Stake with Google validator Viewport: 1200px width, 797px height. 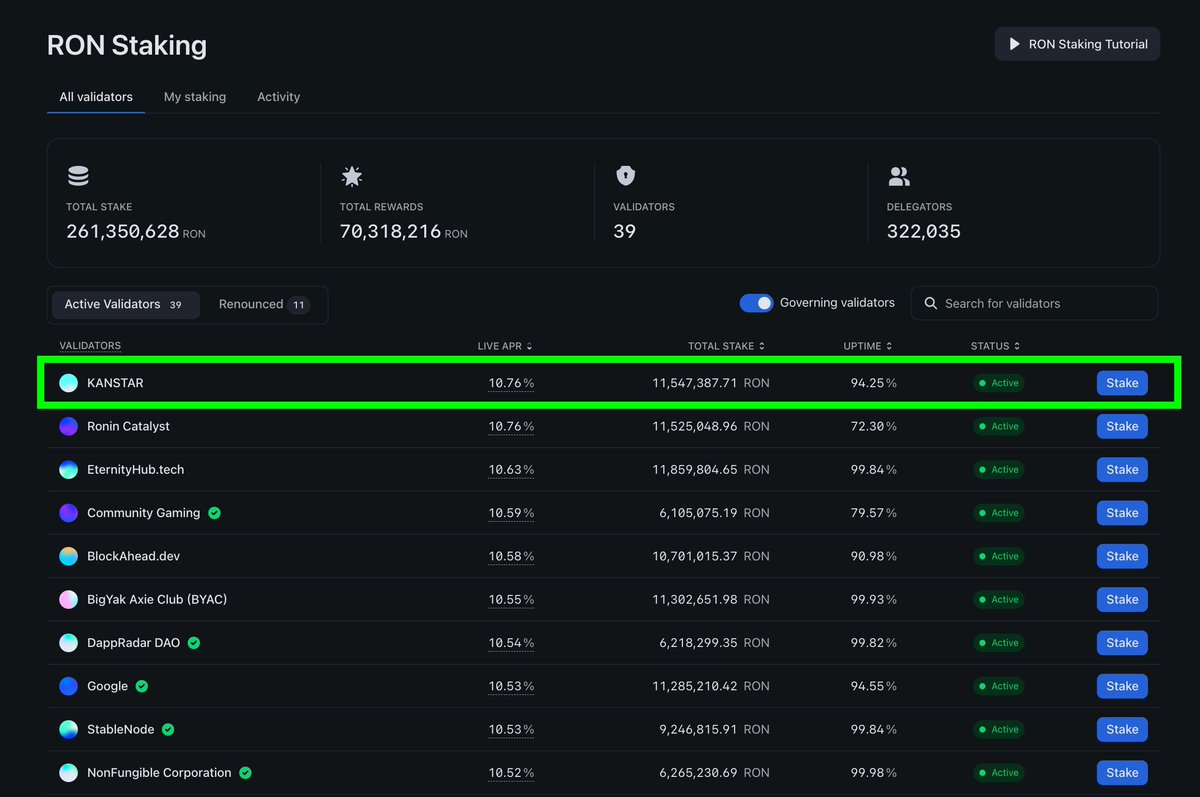tap(1122, 686)
